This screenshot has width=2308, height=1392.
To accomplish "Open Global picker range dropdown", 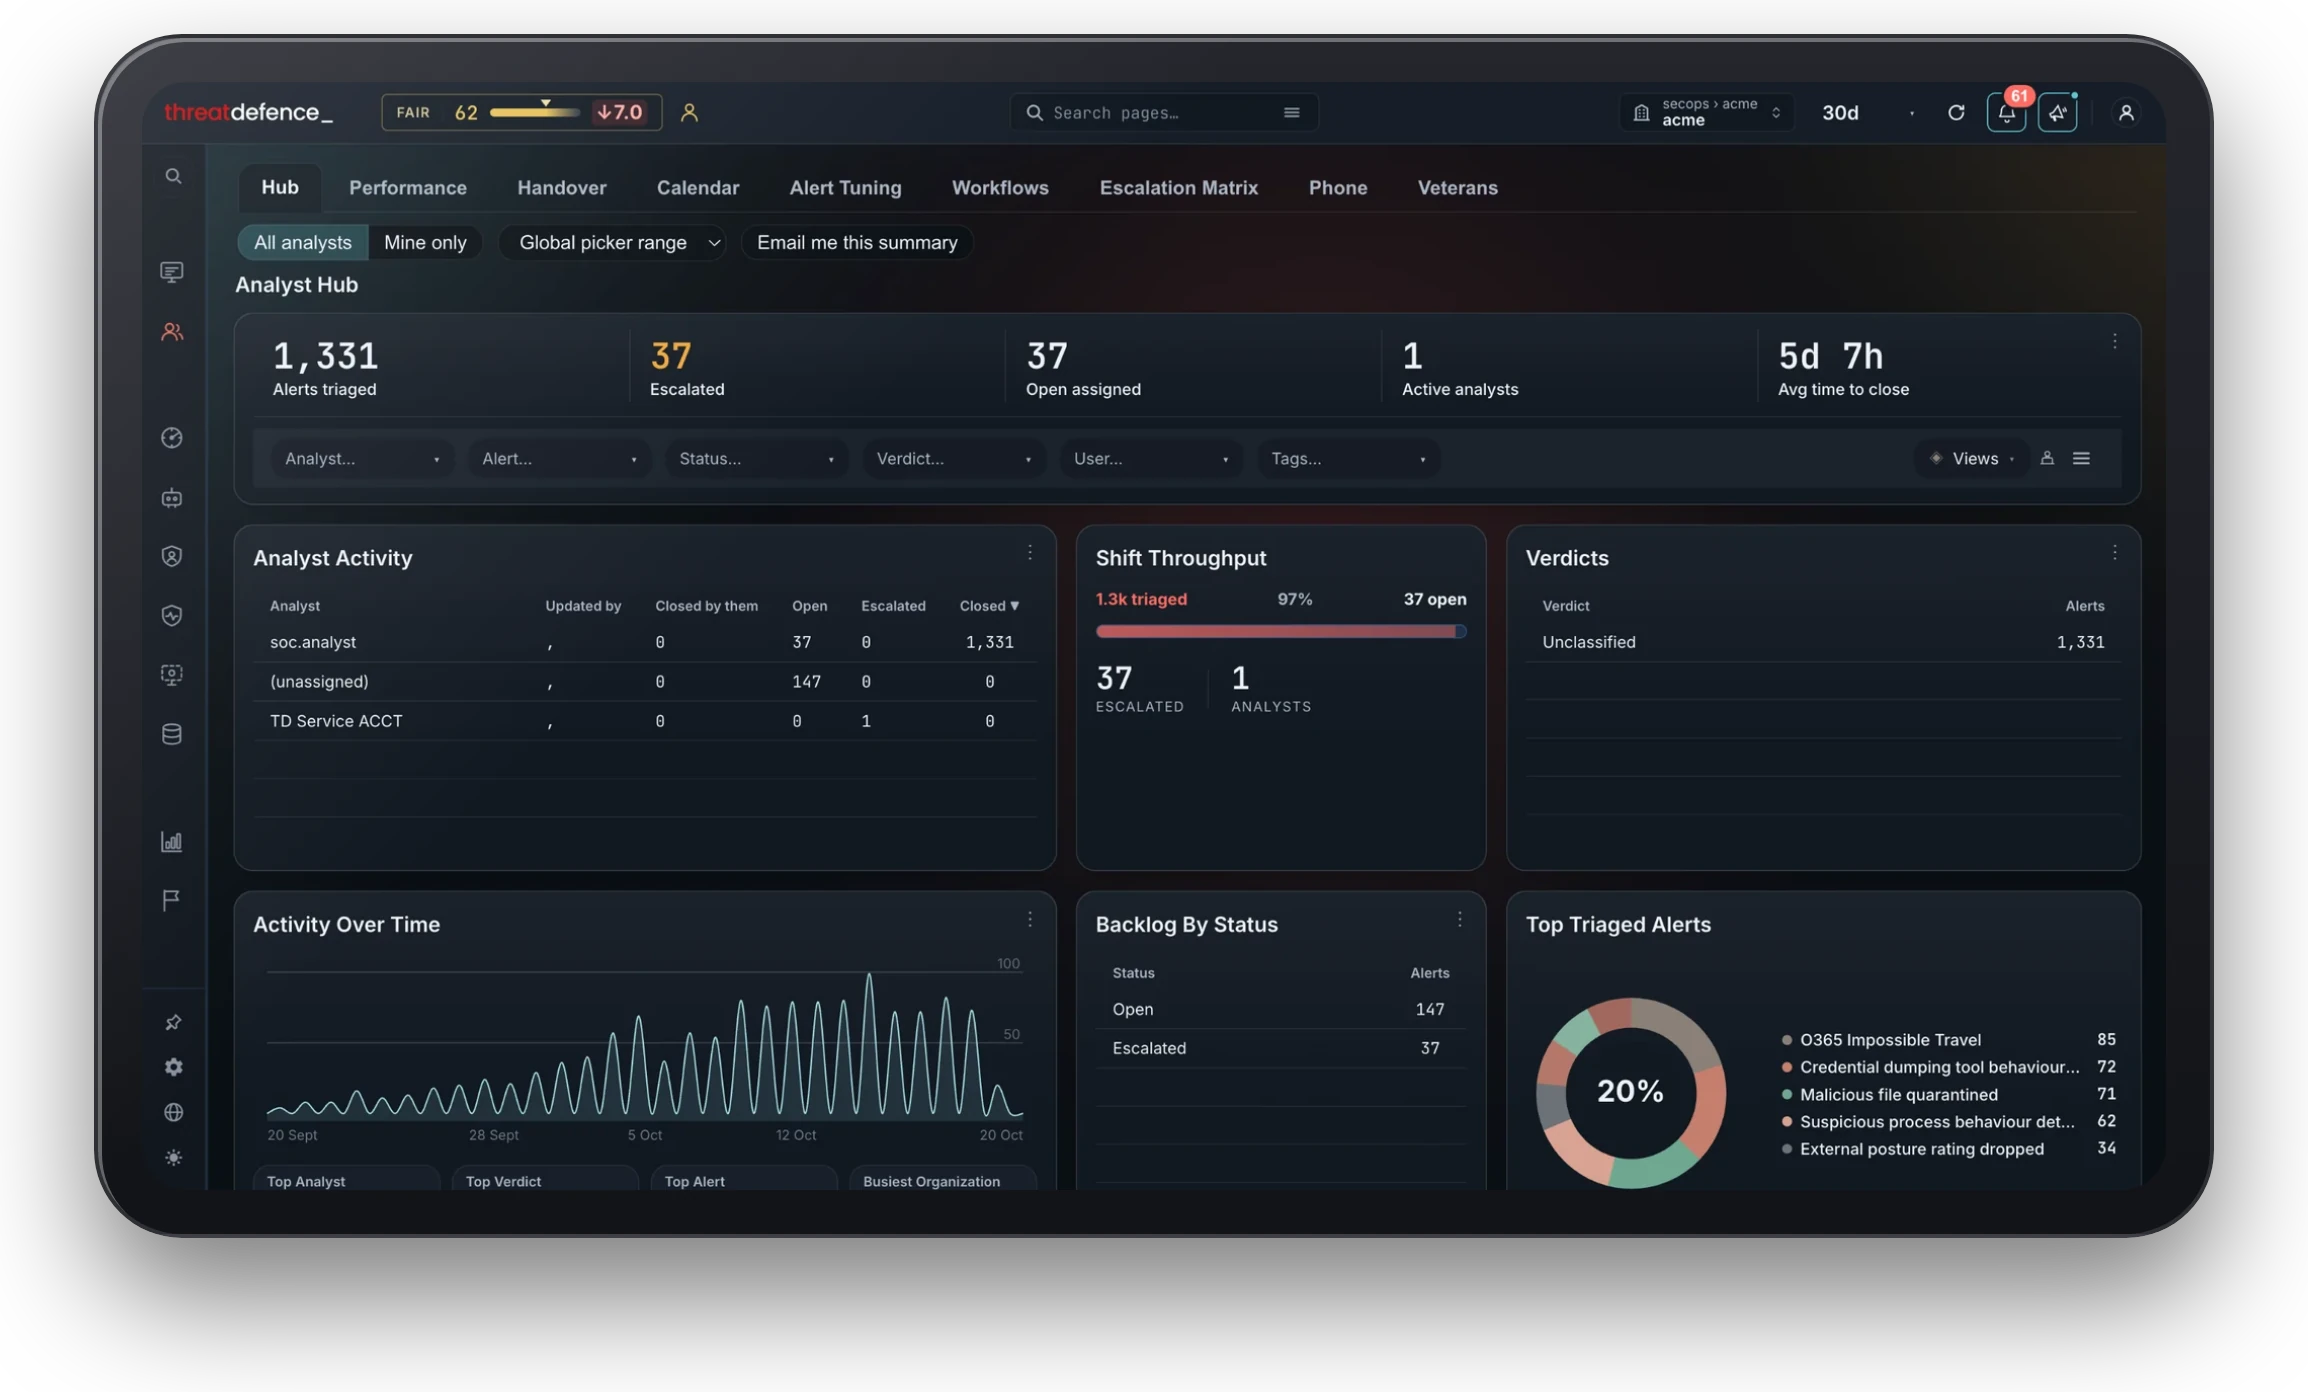I will point(612,242).
